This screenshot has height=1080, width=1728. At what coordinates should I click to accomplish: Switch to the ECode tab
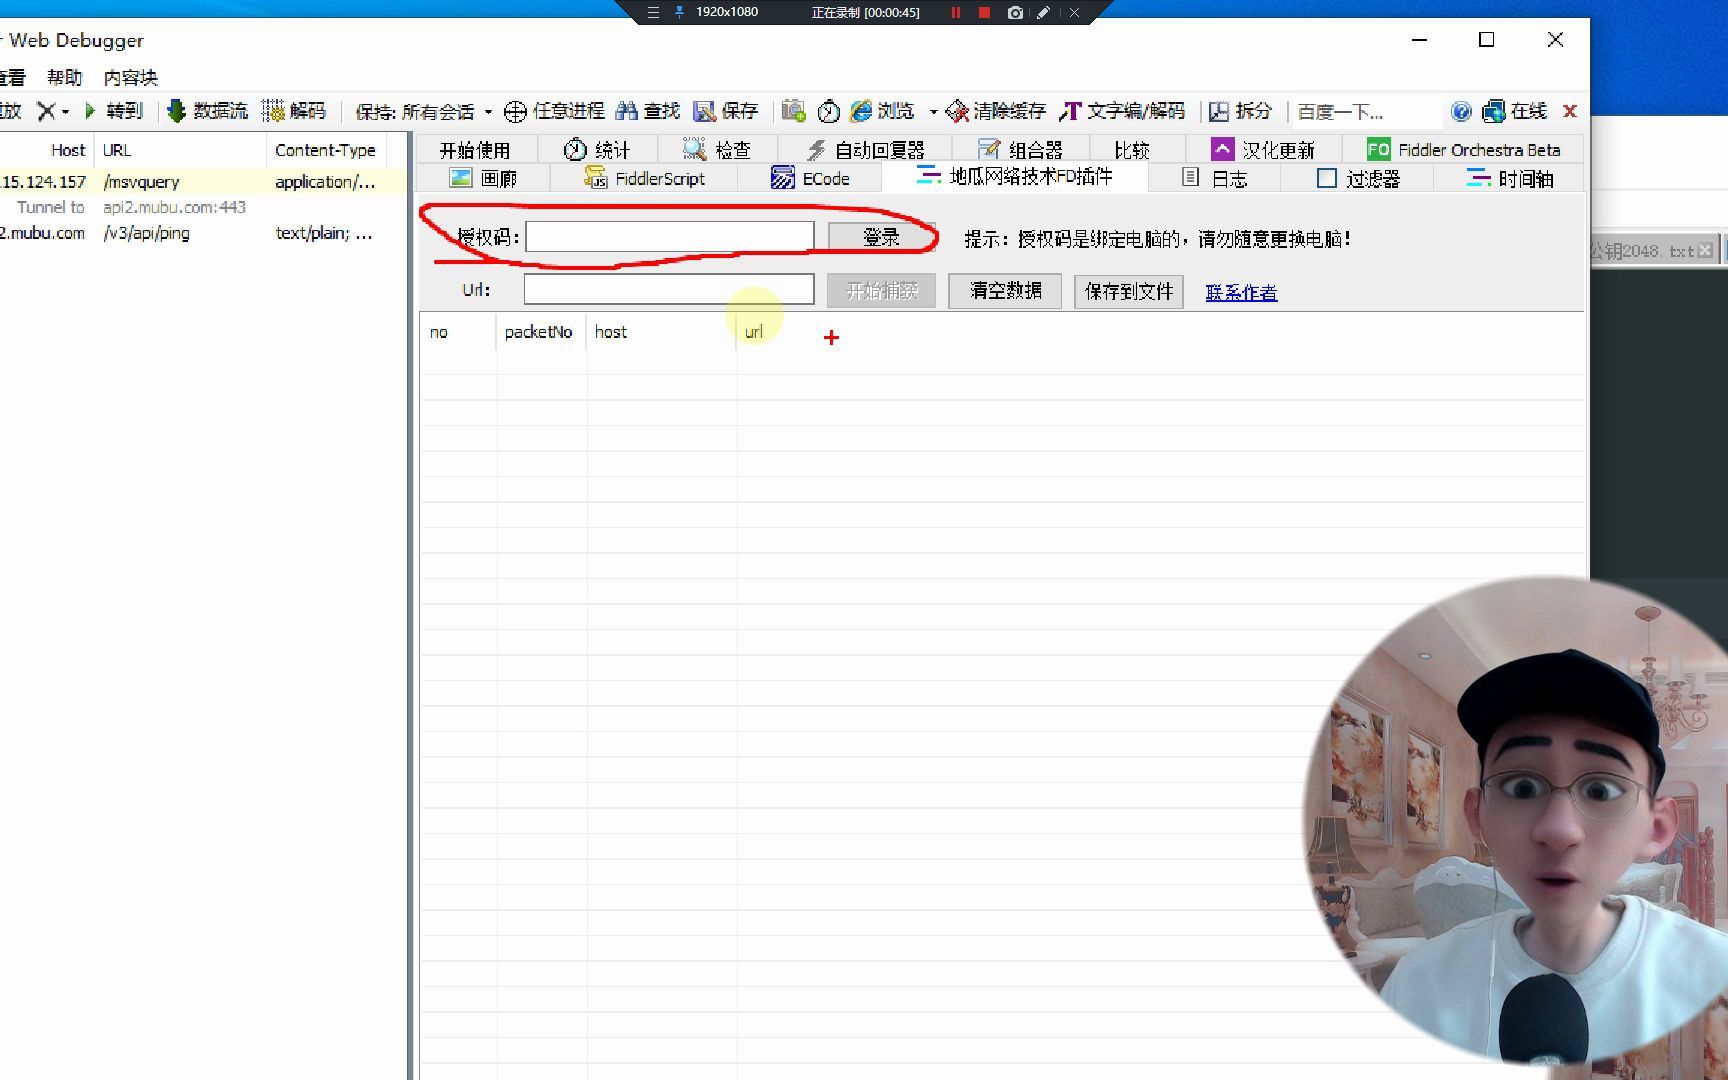[x=810, y=179]
